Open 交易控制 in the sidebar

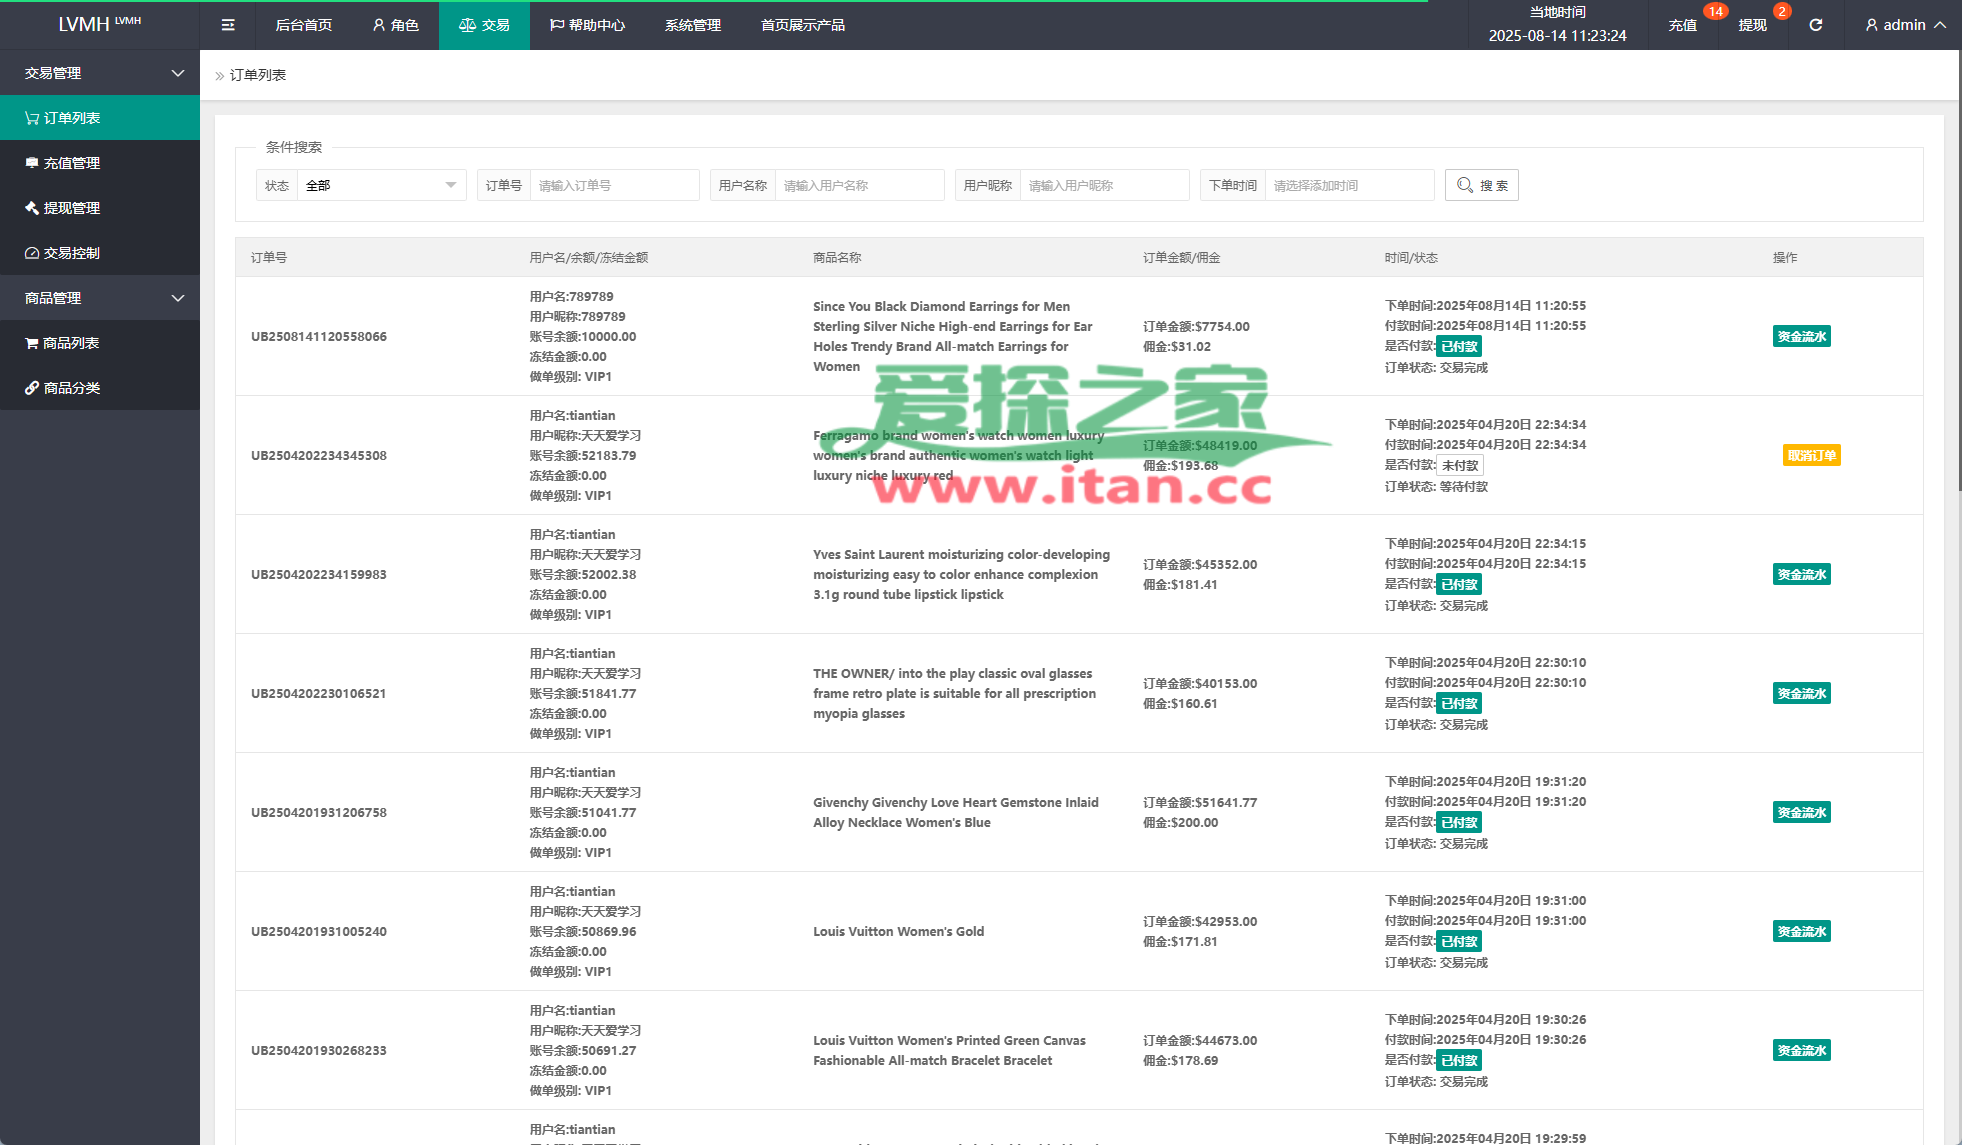(x=100, y=253)
